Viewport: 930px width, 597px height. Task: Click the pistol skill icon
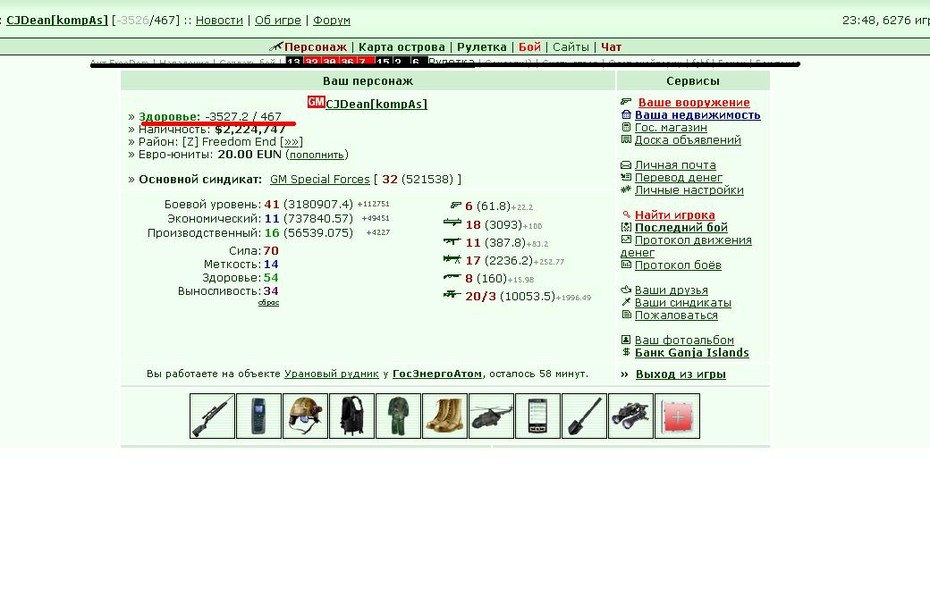click(x=456, y=205)
